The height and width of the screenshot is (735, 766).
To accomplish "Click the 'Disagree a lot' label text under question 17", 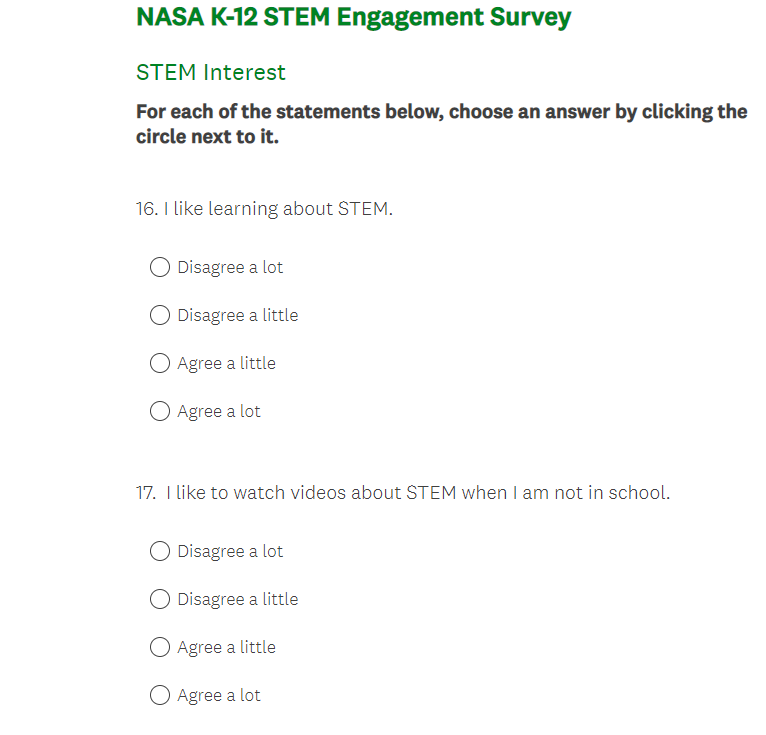I will [230, 551].
